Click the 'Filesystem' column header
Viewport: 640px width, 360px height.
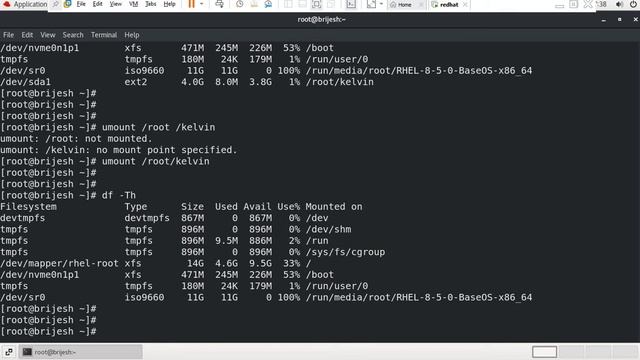(x=28, y=207)
